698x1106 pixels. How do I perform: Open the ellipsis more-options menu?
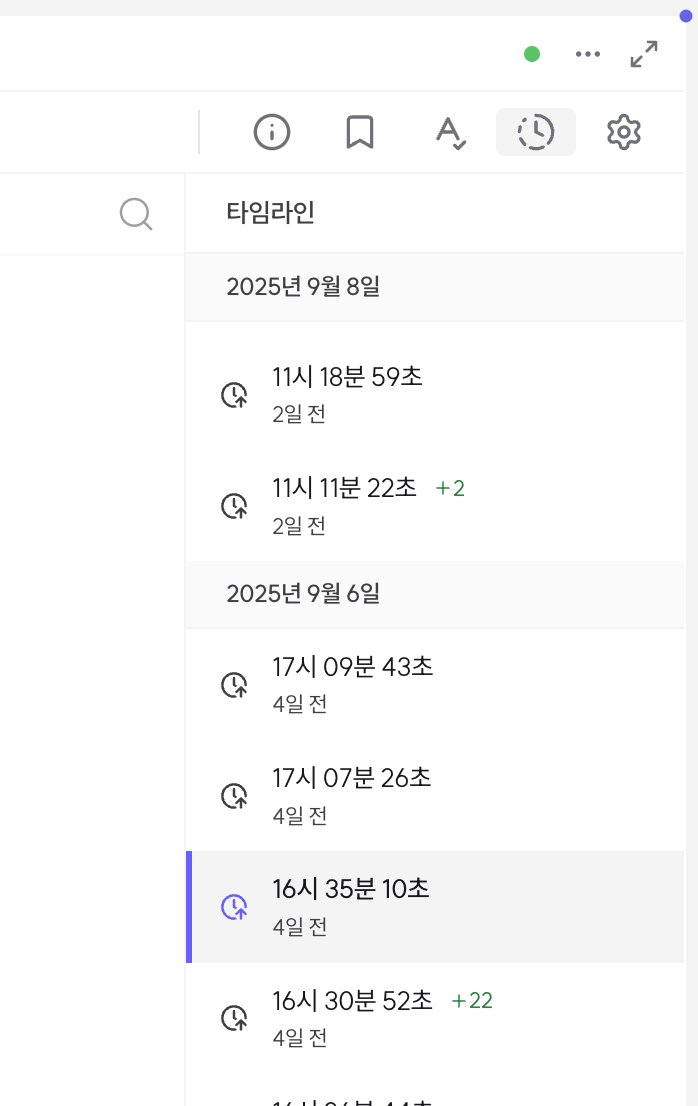[588, 54]
